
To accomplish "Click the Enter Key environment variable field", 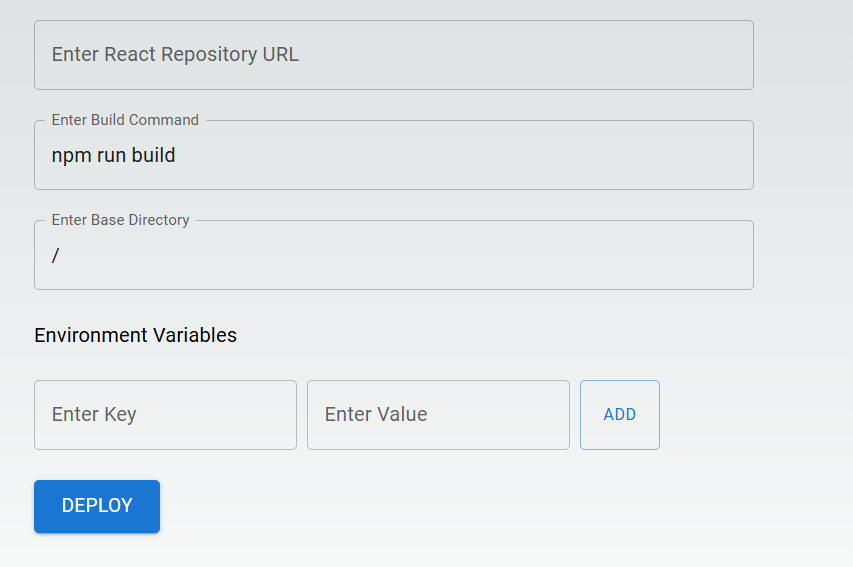I will (x=165, y=415).
